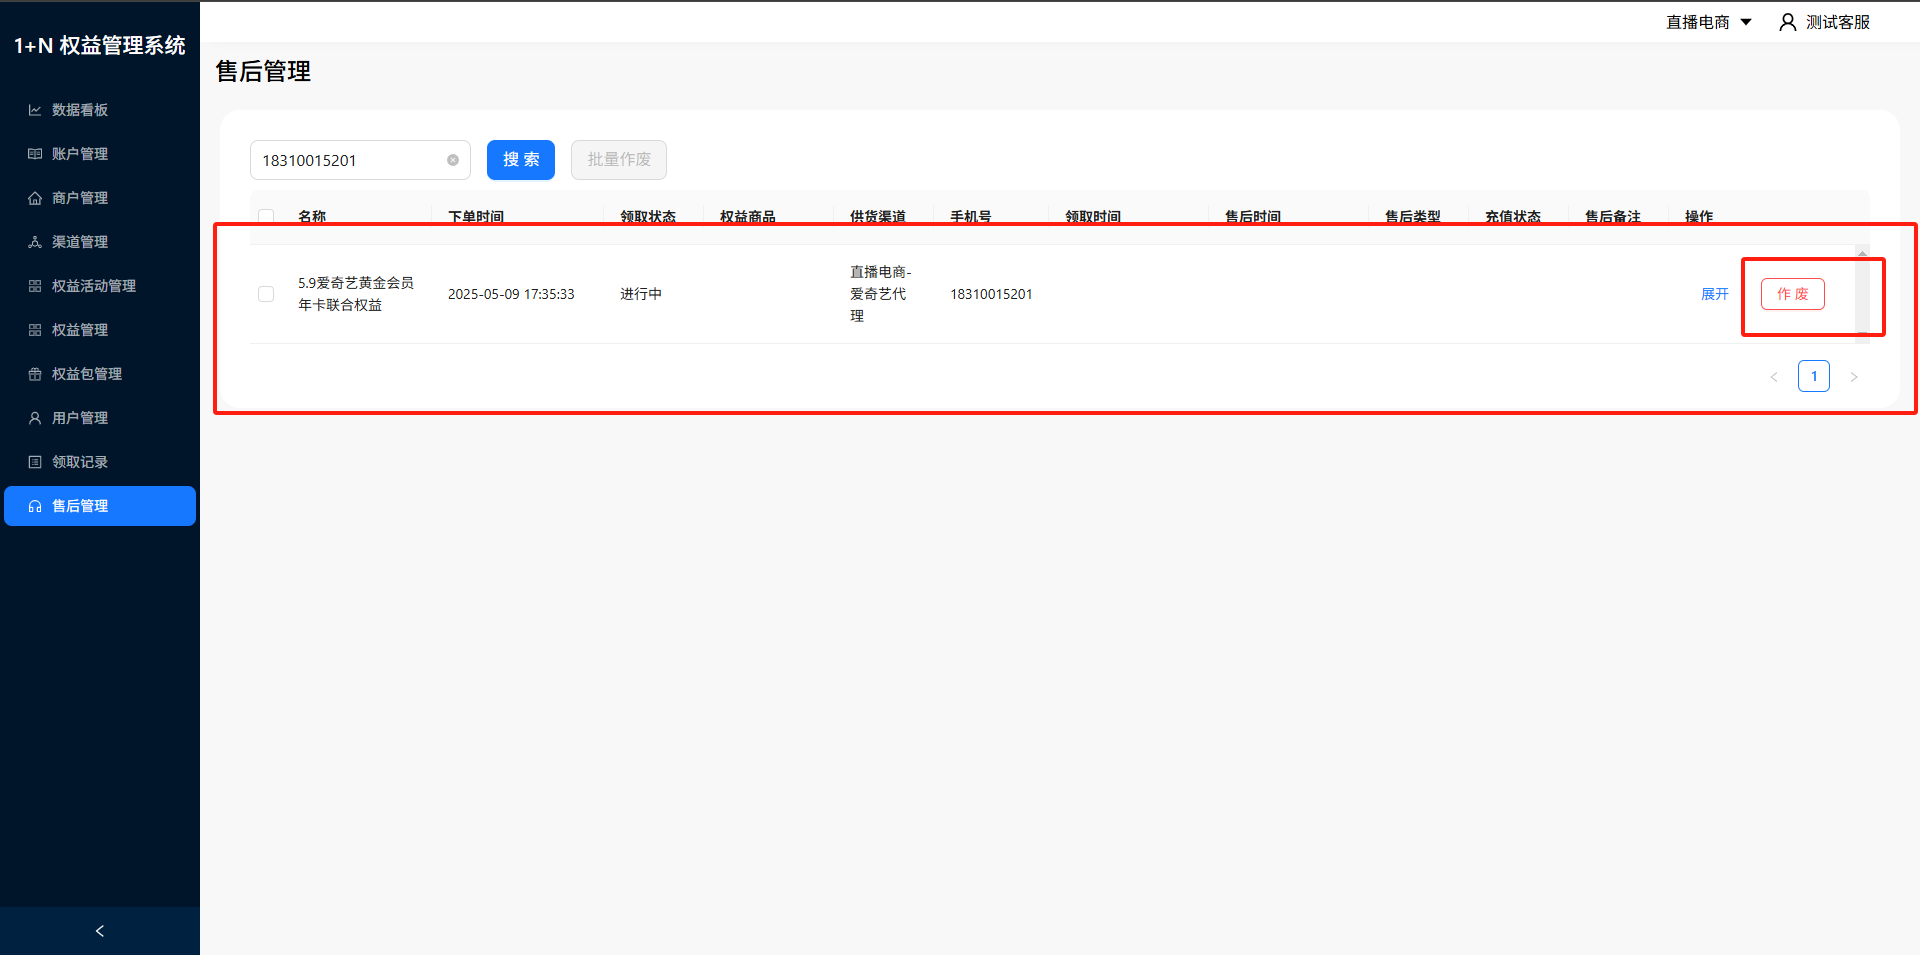Screen dimensions: 1920x955
Task: Select page 1 in pagination
Action: pyautogui.click(x=1813, y=376)
